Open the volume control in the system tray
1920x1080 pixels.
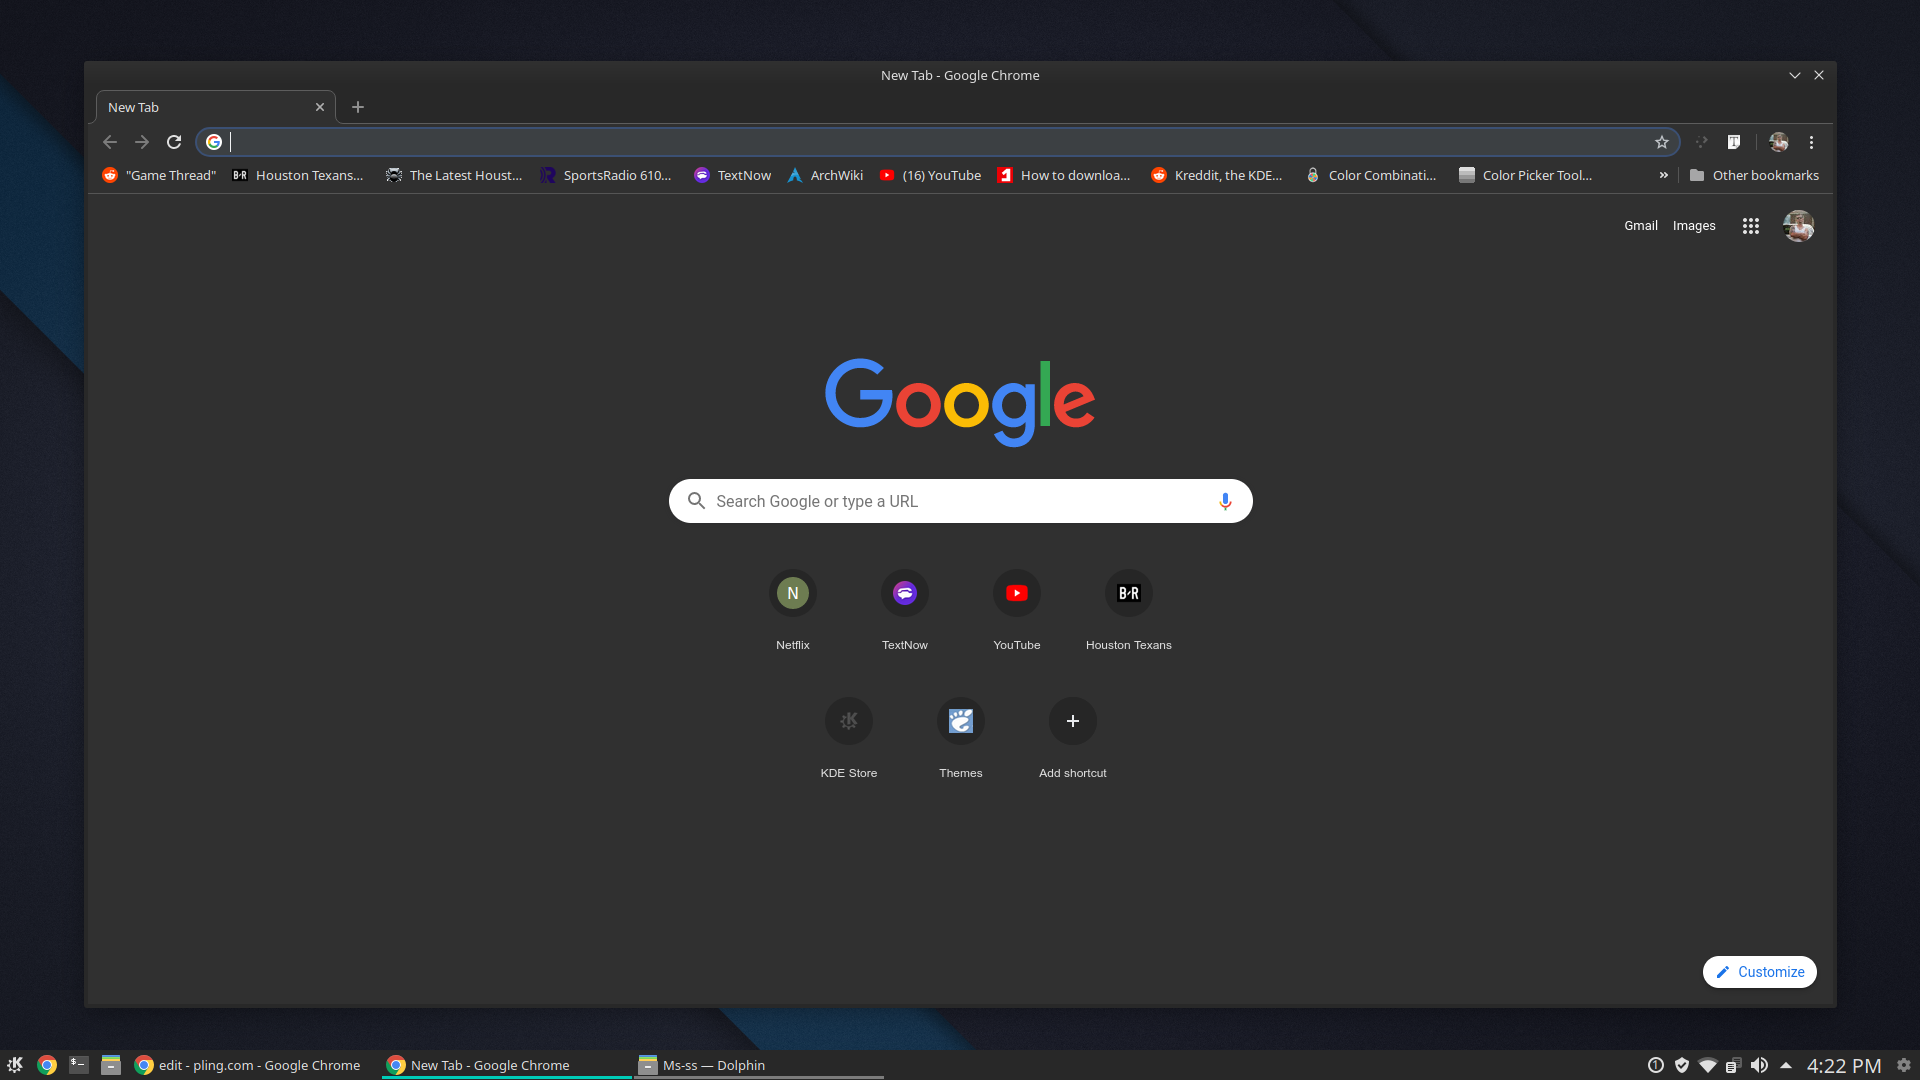pos(1759,1065)
